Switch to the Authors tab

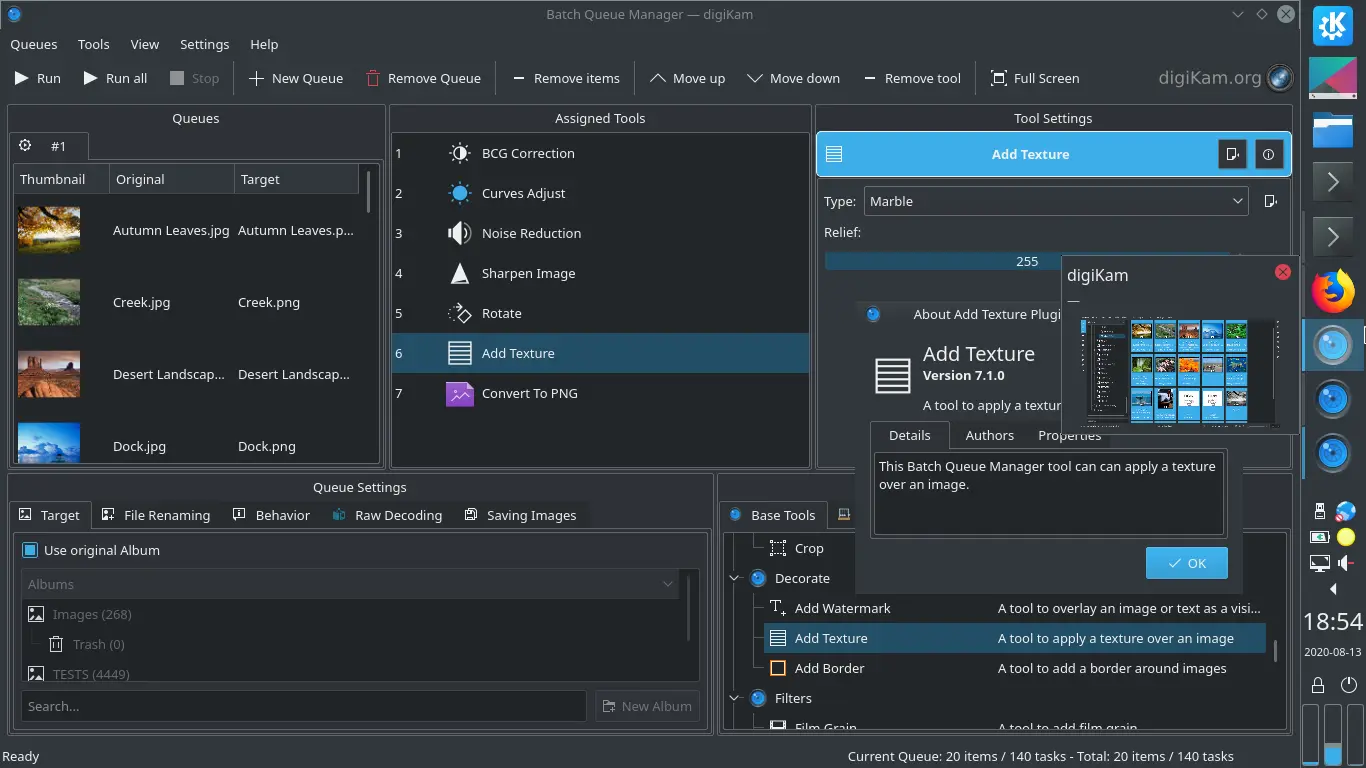[x=988, y=435]
